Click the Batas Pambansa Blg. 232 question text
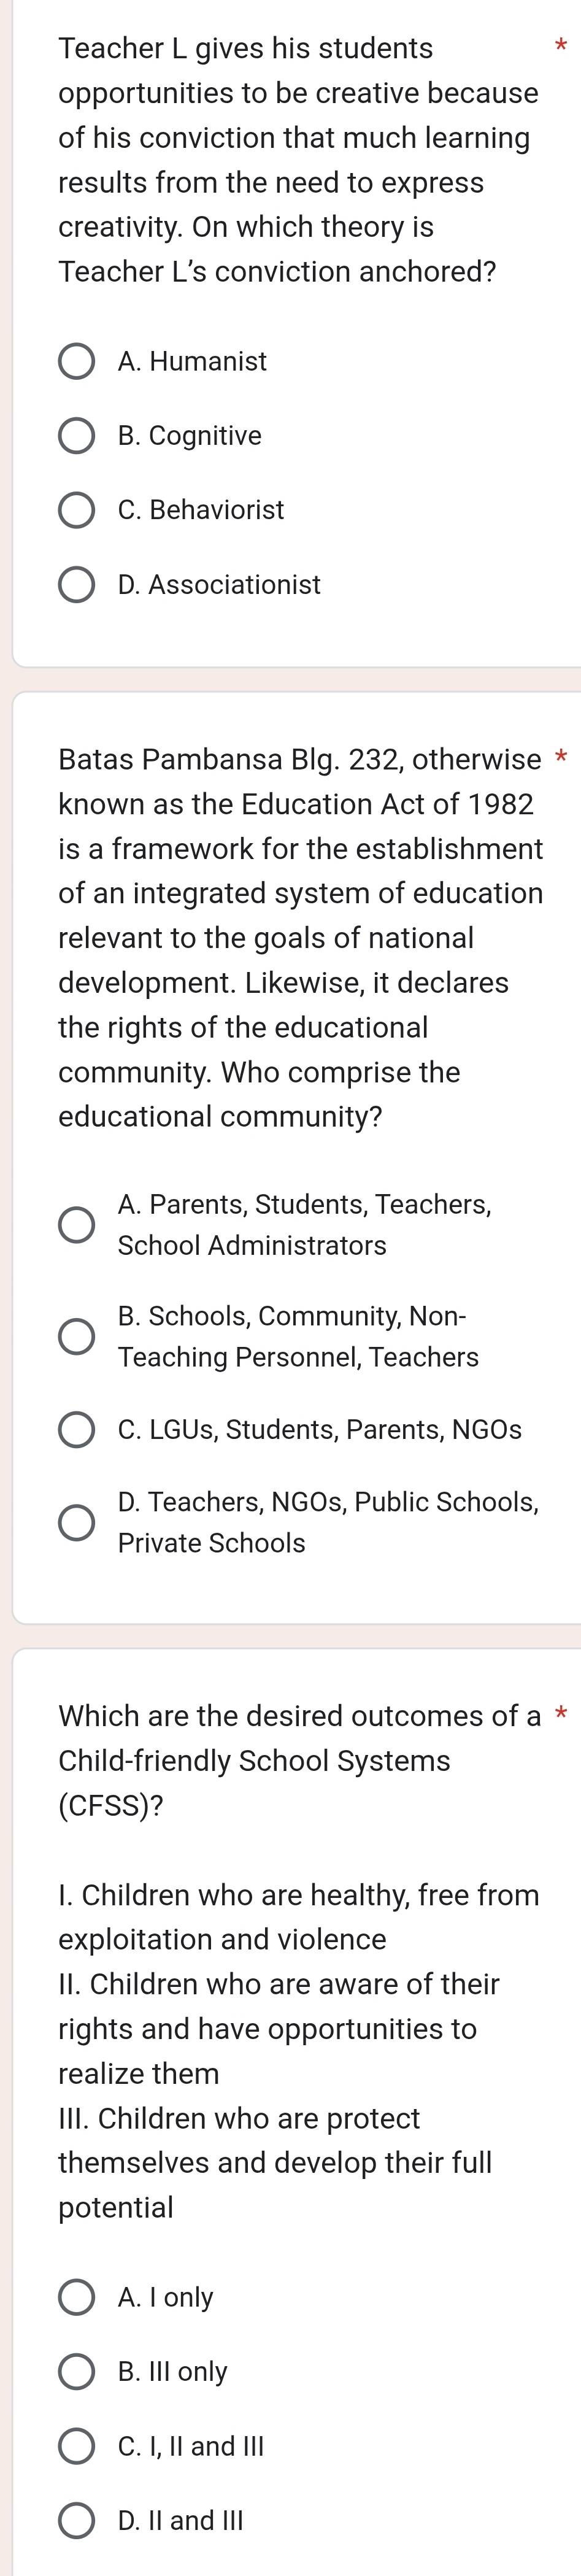The width and height of the screenshot is (581, 2576). (x=300, y=938)
